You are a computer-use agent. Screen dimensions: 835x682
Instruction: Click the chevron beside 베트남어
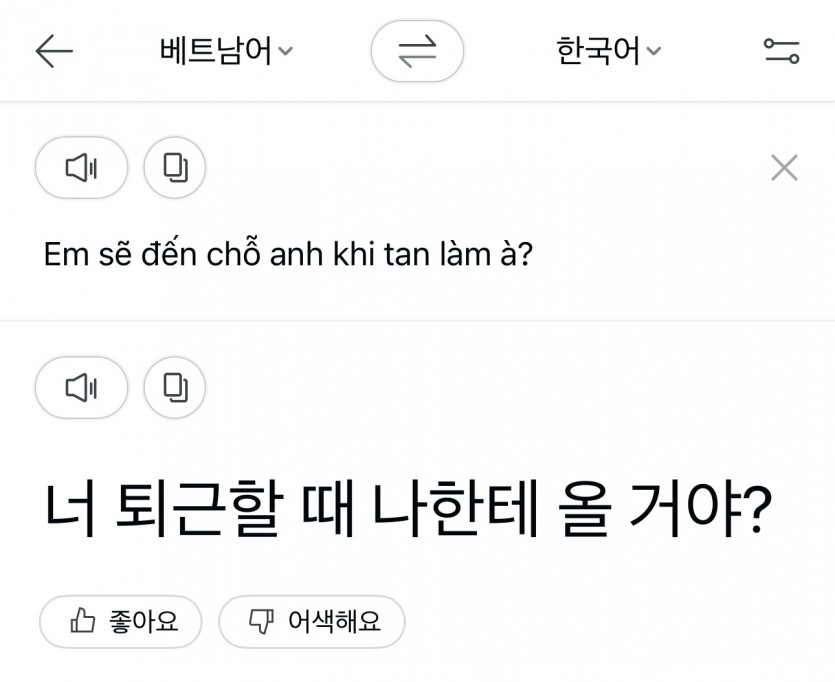[x=285, y=52]
